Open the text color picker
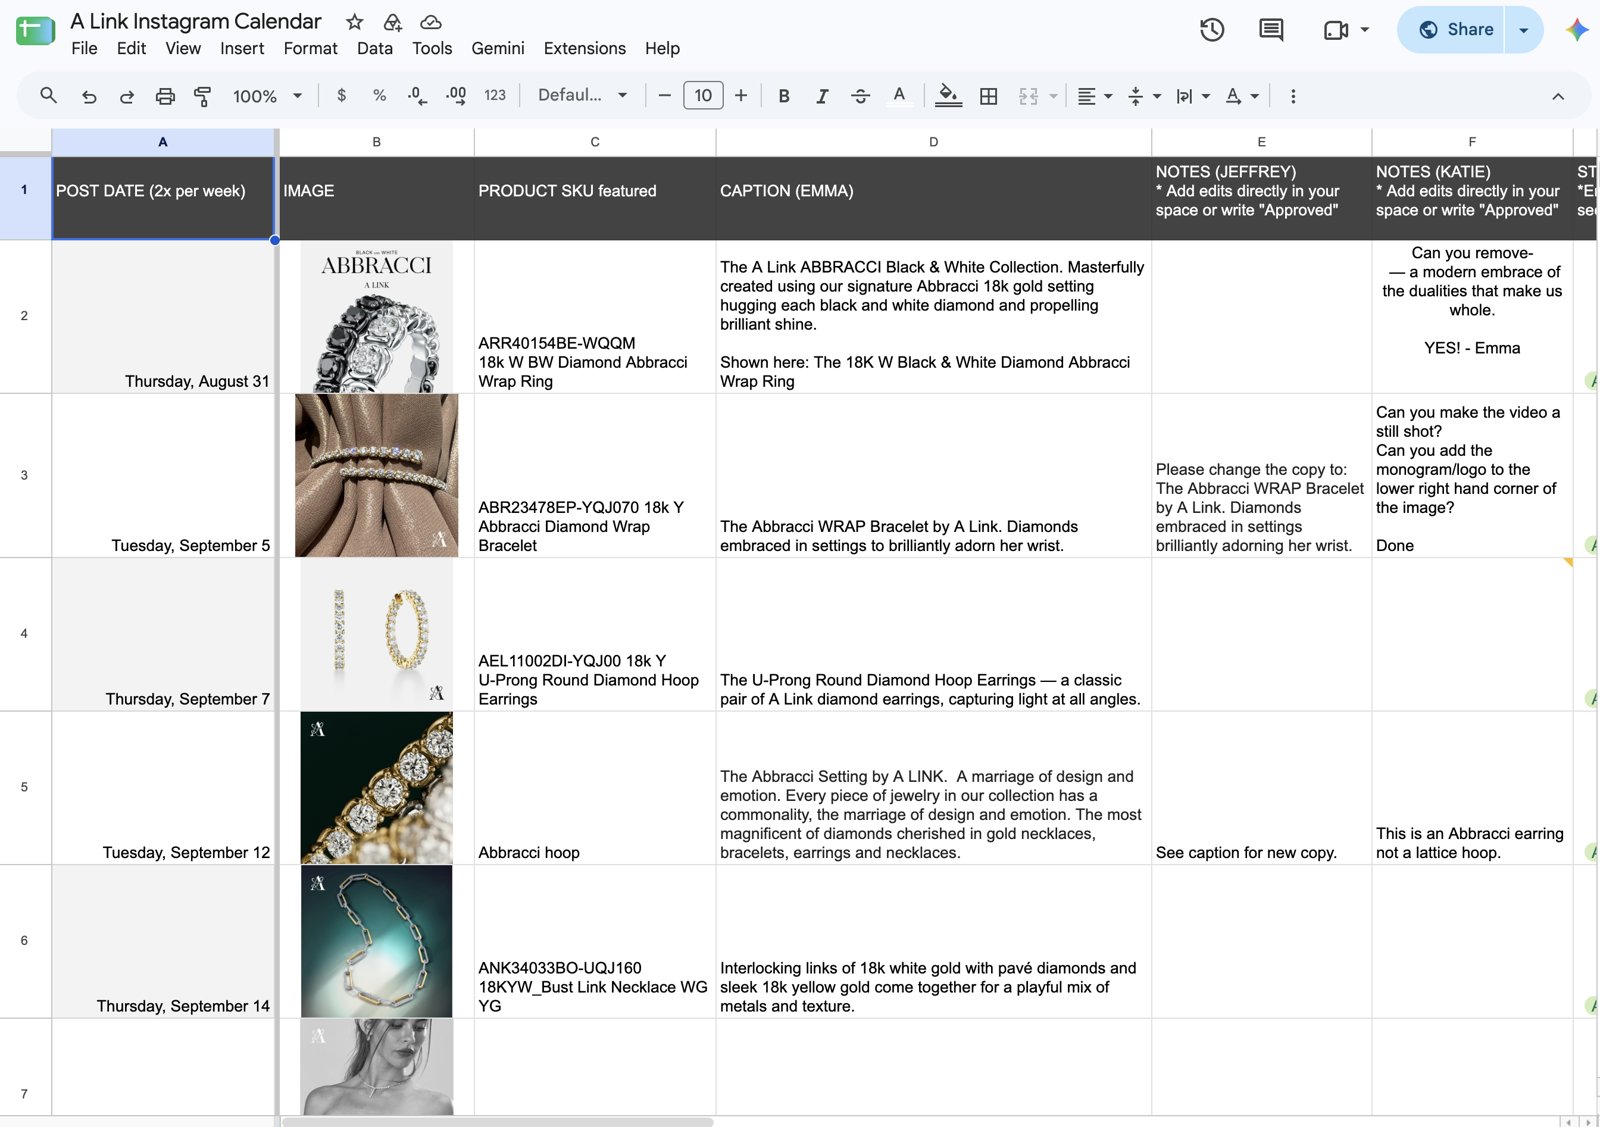The image size is (1600, 1127). (x=899, y=96)
